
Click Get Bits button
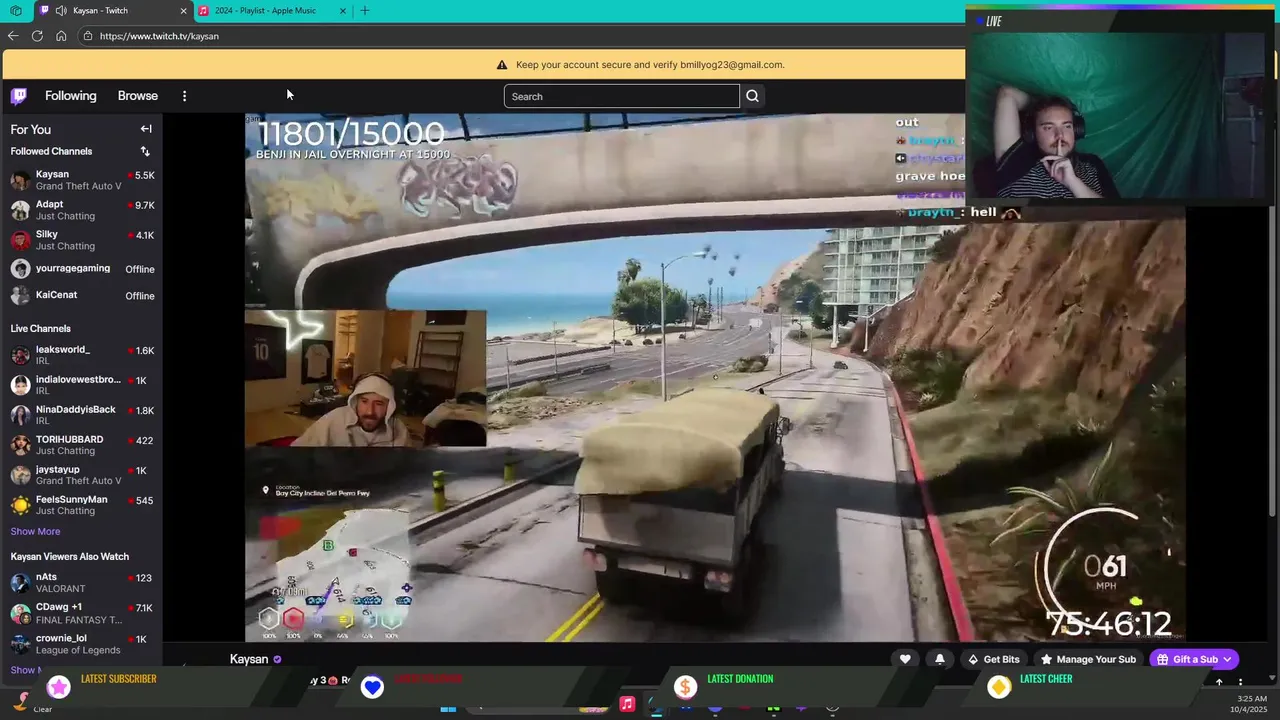(x=993, y=659)
